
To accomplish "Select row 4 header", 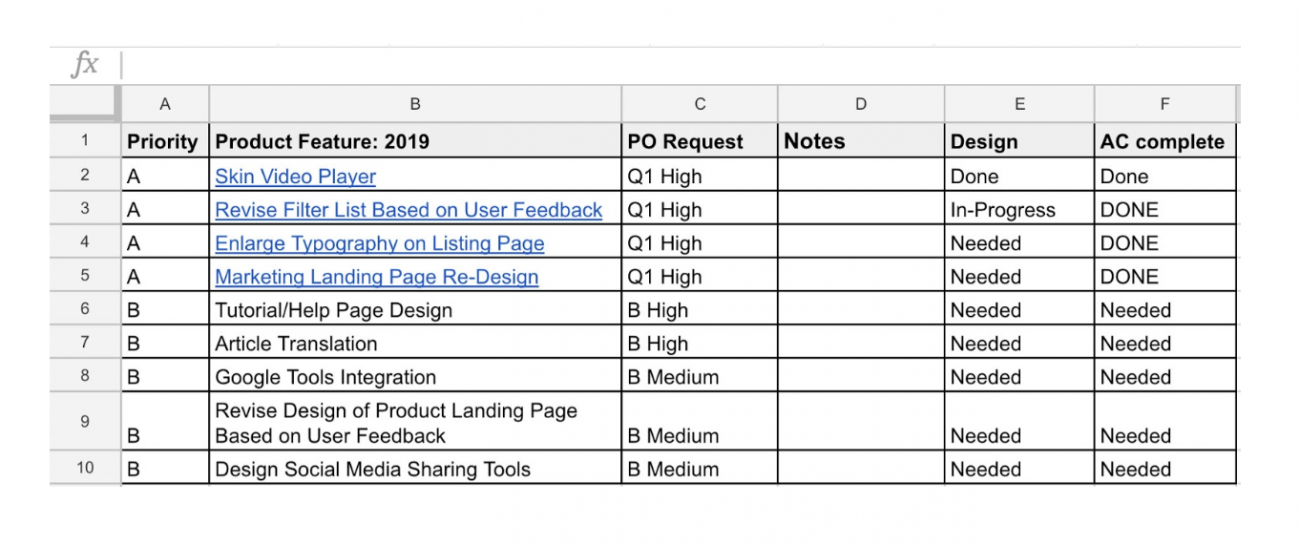I will (85, 242).
